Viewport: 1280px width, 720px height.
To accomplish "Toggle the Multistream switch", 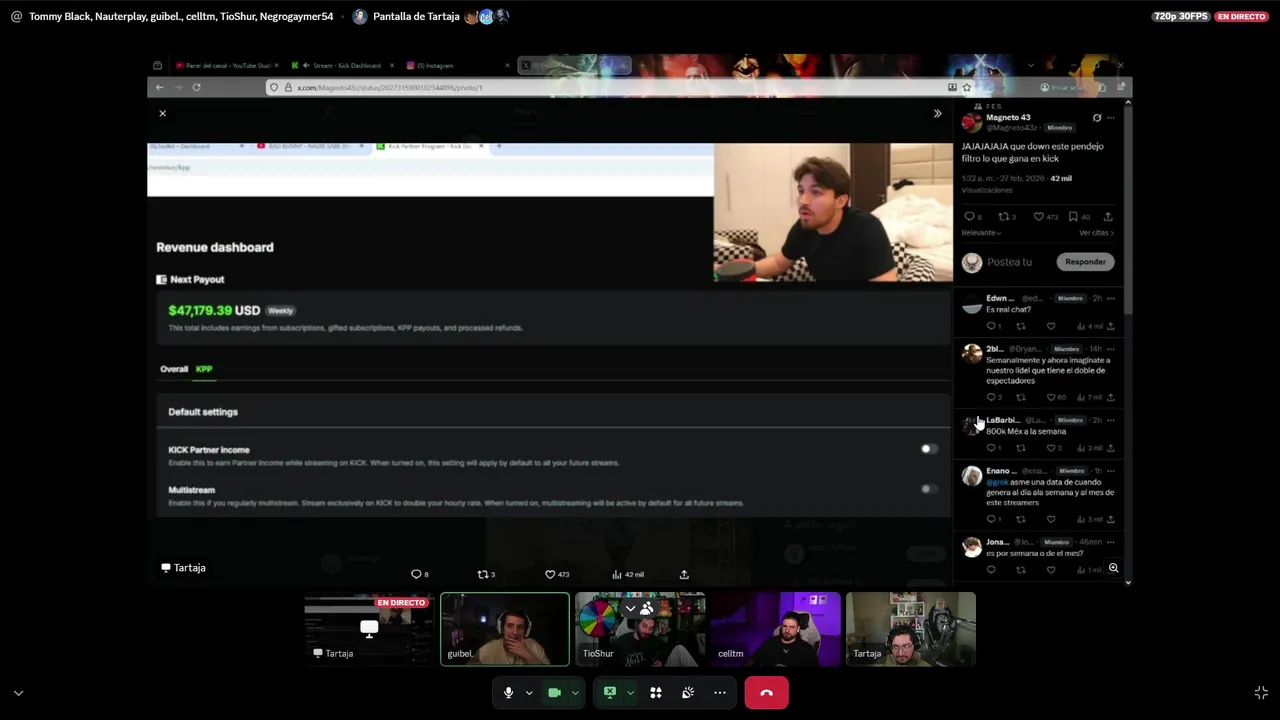I will [x=929, y=489].
